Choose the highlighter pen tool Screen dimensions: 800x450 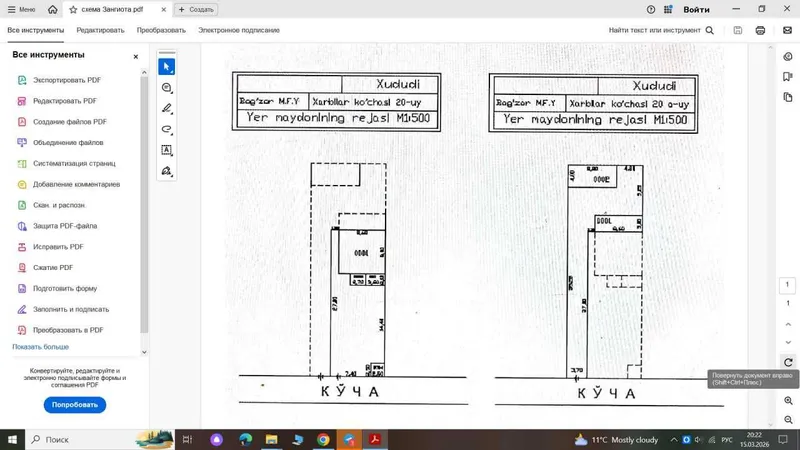click(x=166, y=108)
